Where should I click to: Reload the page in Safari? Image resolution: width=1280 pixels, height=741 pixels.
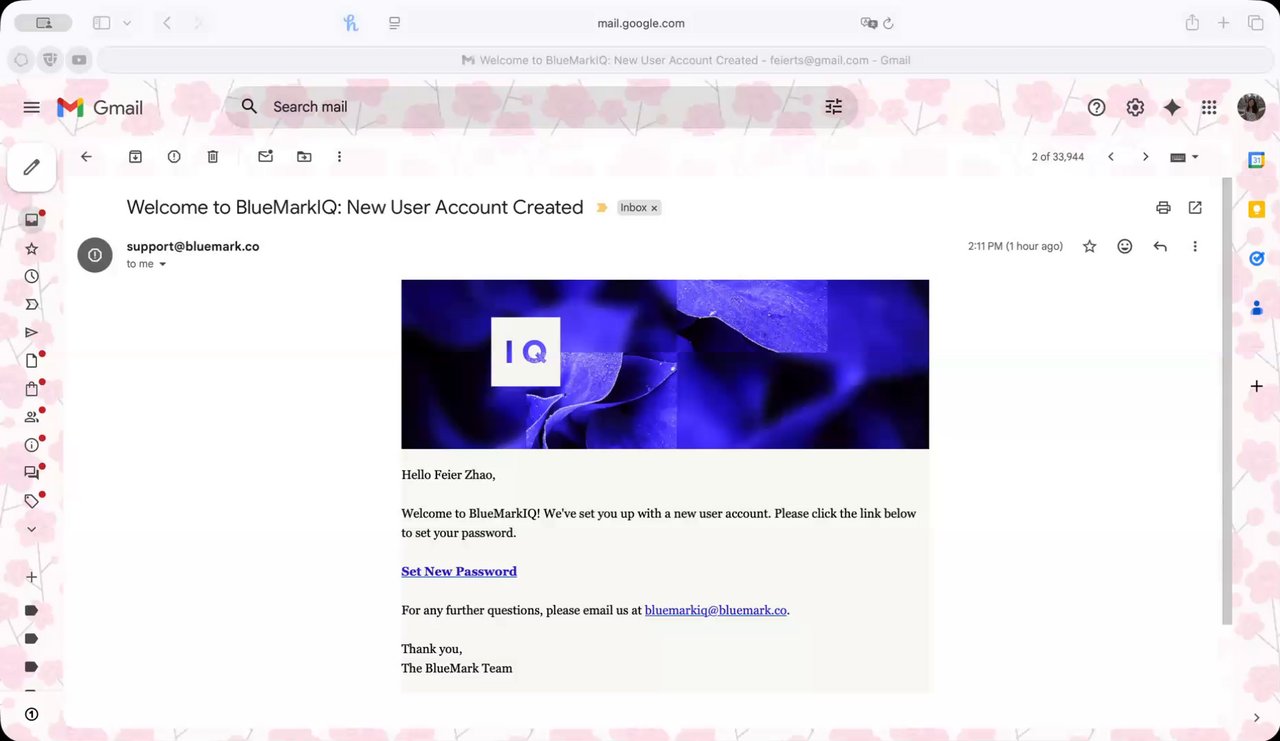888,23
